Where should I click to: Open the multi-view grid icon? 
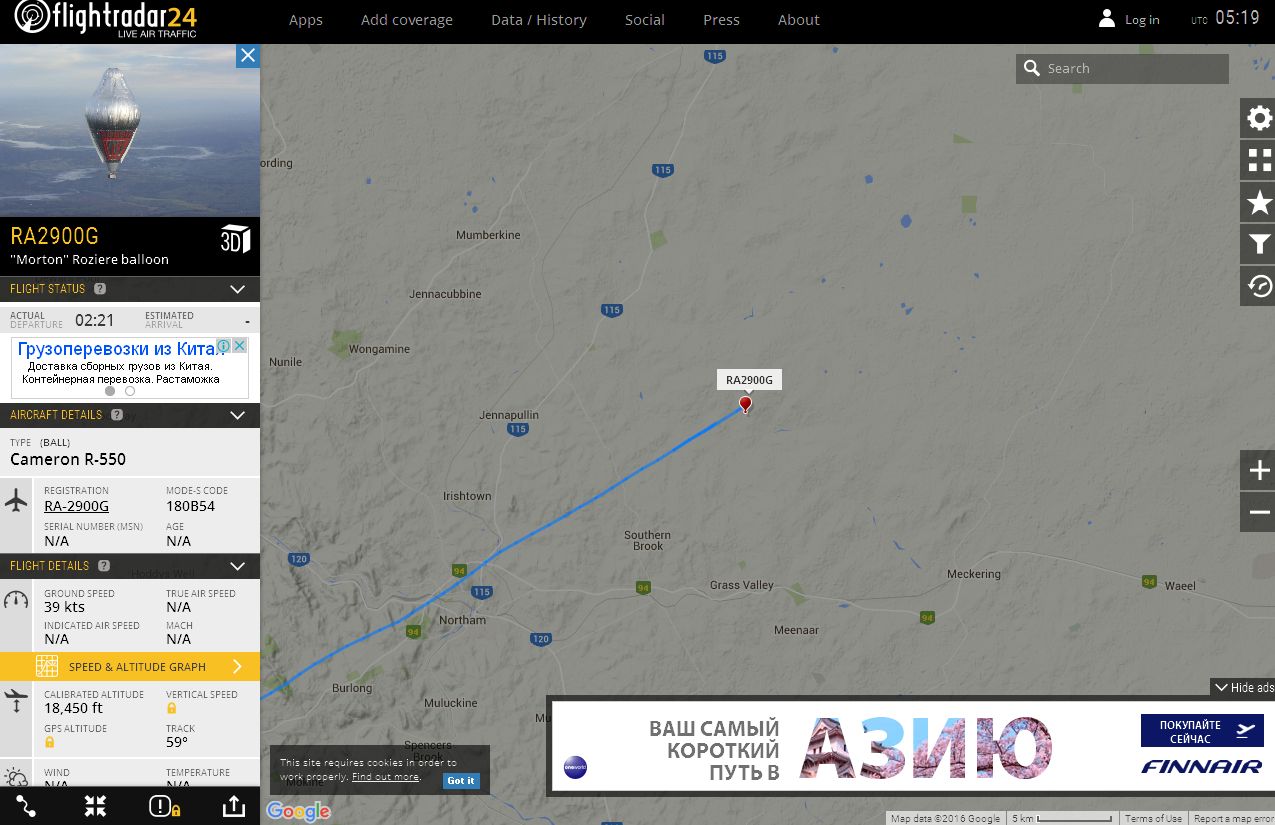(1259, 161)
